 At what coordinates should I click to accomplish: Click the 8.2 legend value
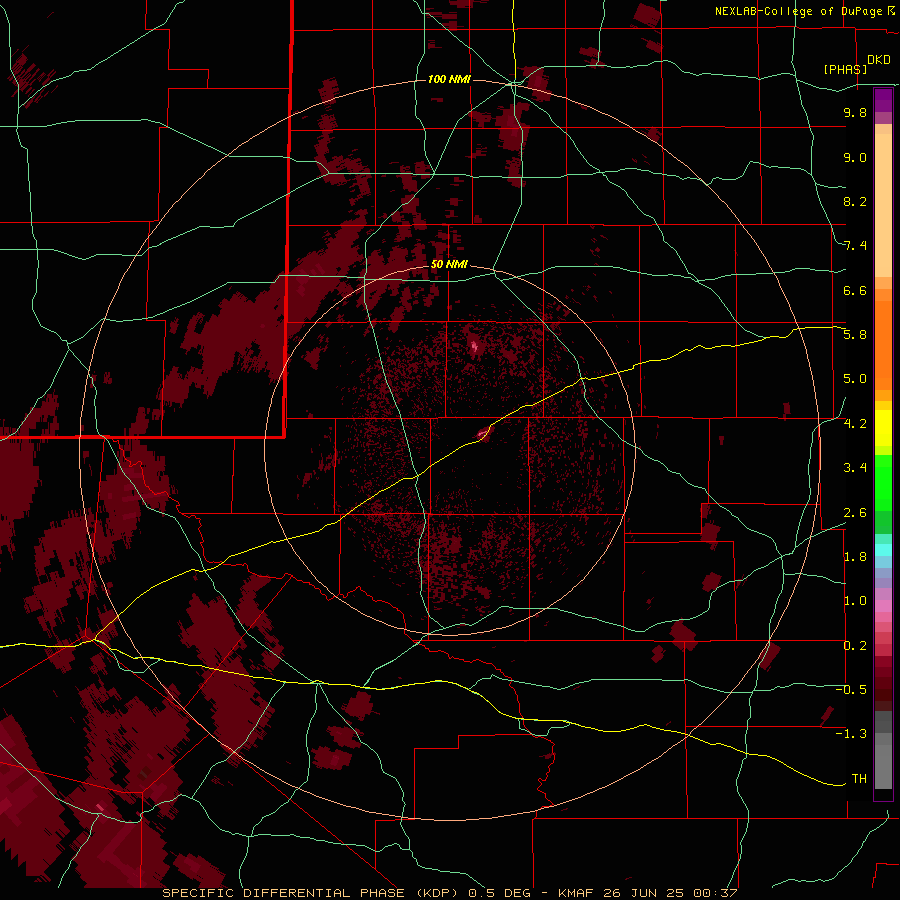[x=855, y=201]
